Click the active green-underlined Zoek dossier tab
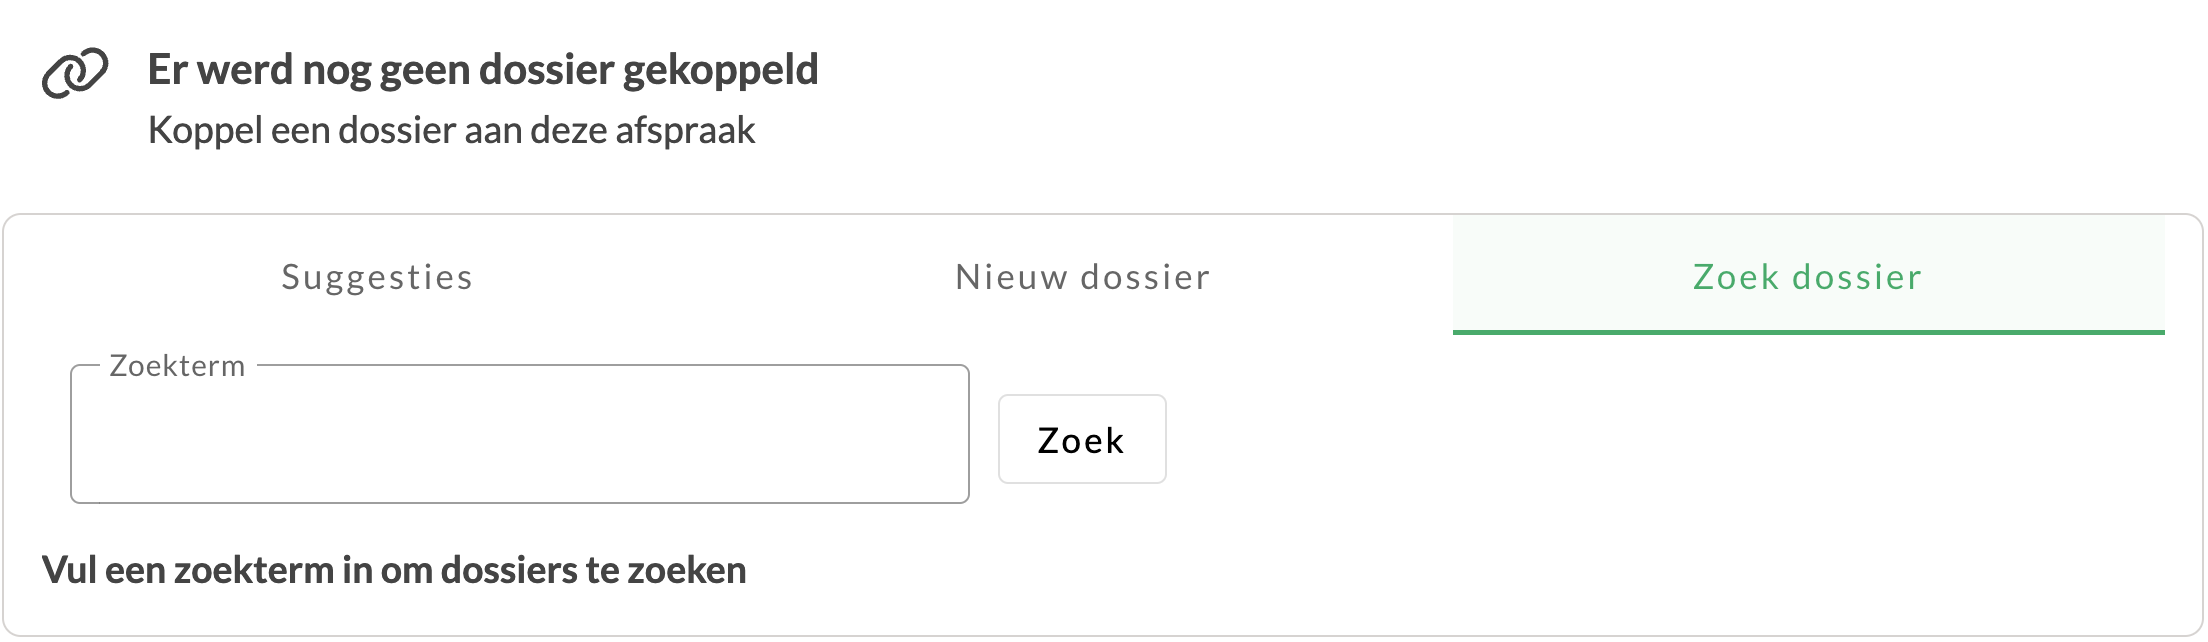The width and height of the screenshot is (2208, 642). (1805, 277)
